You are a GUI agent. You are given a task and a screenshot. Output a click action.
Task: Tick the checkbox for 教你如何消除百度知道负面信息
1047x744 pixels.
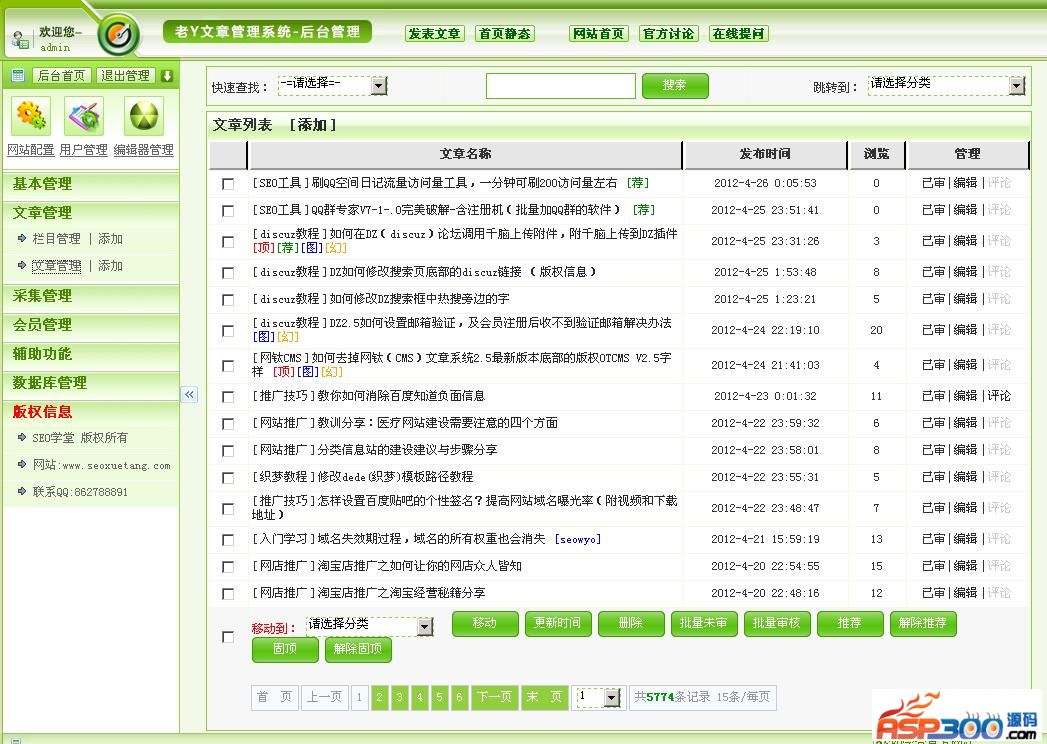[228, 397]
